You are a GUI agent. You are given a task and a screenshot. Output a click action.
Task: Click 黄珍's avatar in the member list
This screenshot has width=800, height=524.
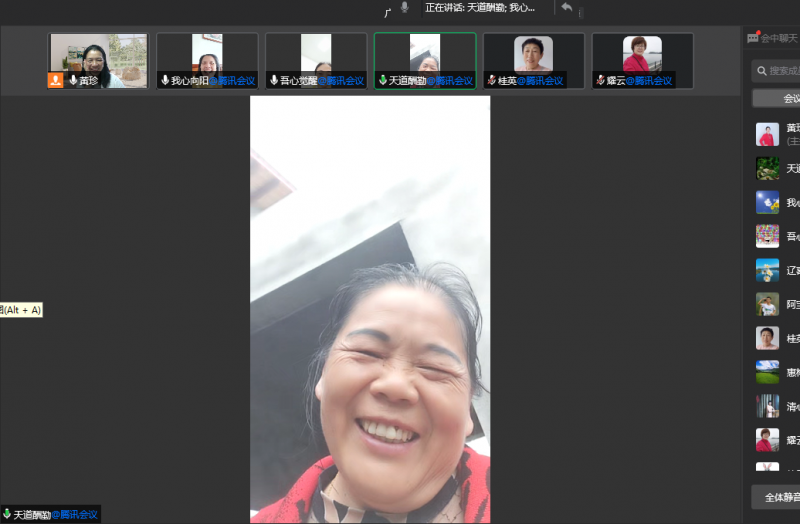pos(767,134)
